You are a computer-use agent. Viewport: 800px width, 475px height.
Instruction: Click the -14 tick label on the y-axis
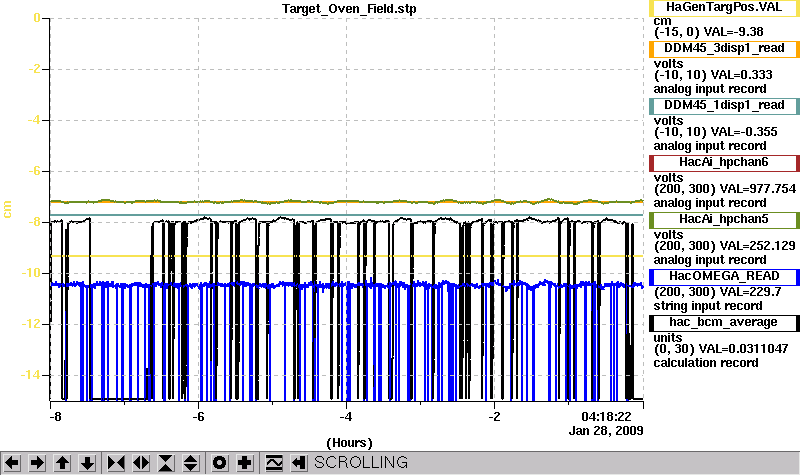pos(30,375)
